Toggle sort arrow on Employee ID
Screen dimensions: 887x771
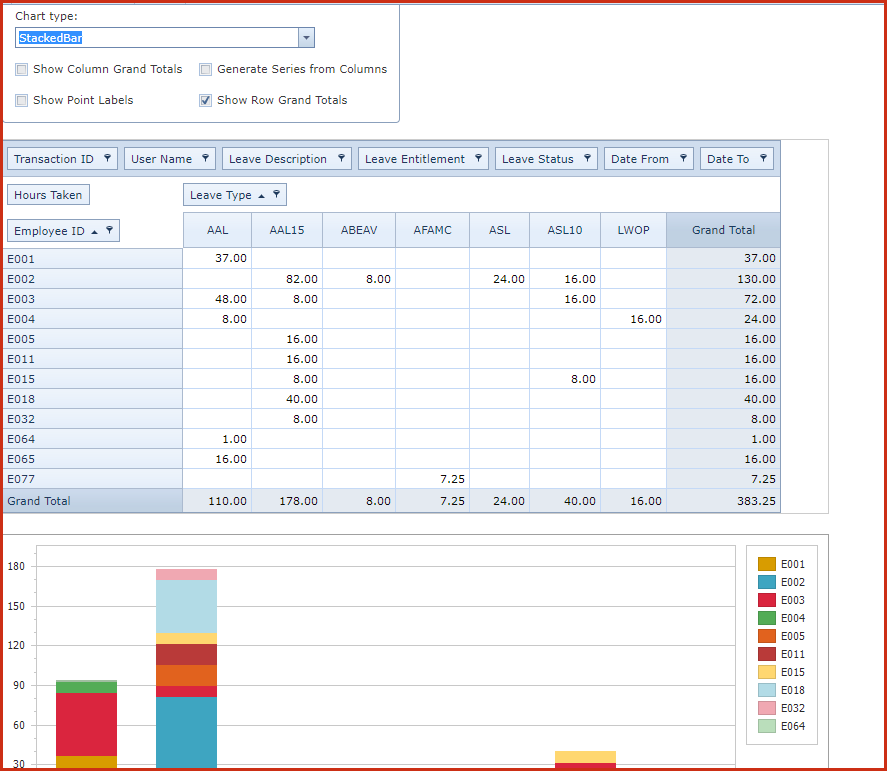[94, 231]
